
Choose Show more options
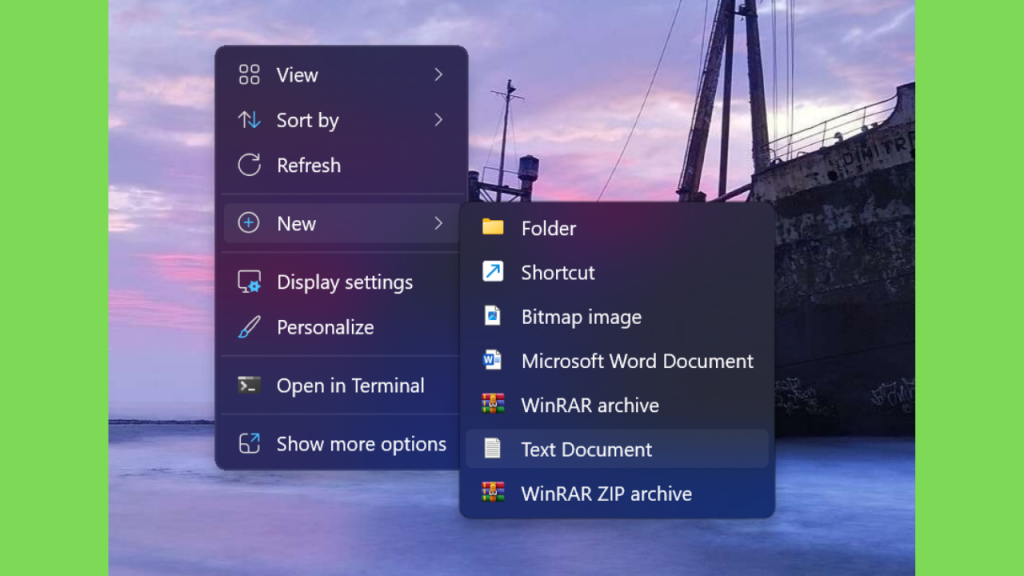[341, 444]
